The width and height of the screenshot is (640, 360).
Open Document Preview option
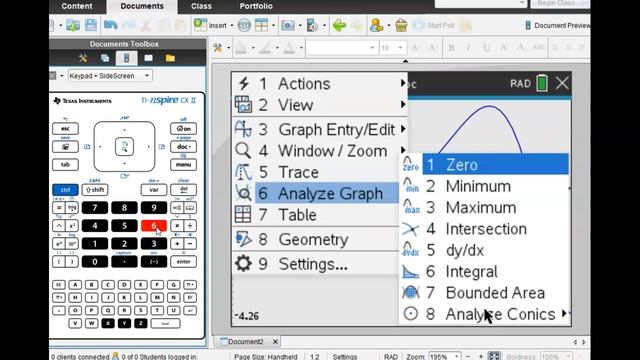point(558,25)
